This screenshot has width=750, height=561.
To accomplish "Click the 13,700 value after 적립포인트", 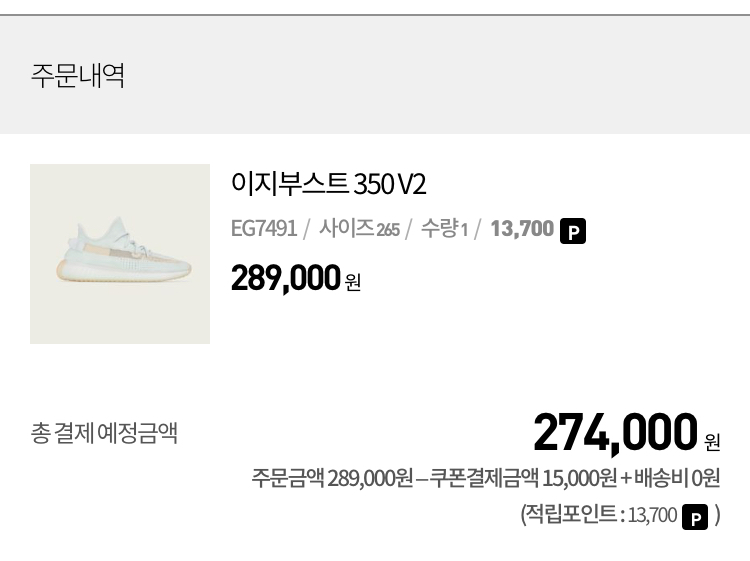I will click(x=652, y=516).
